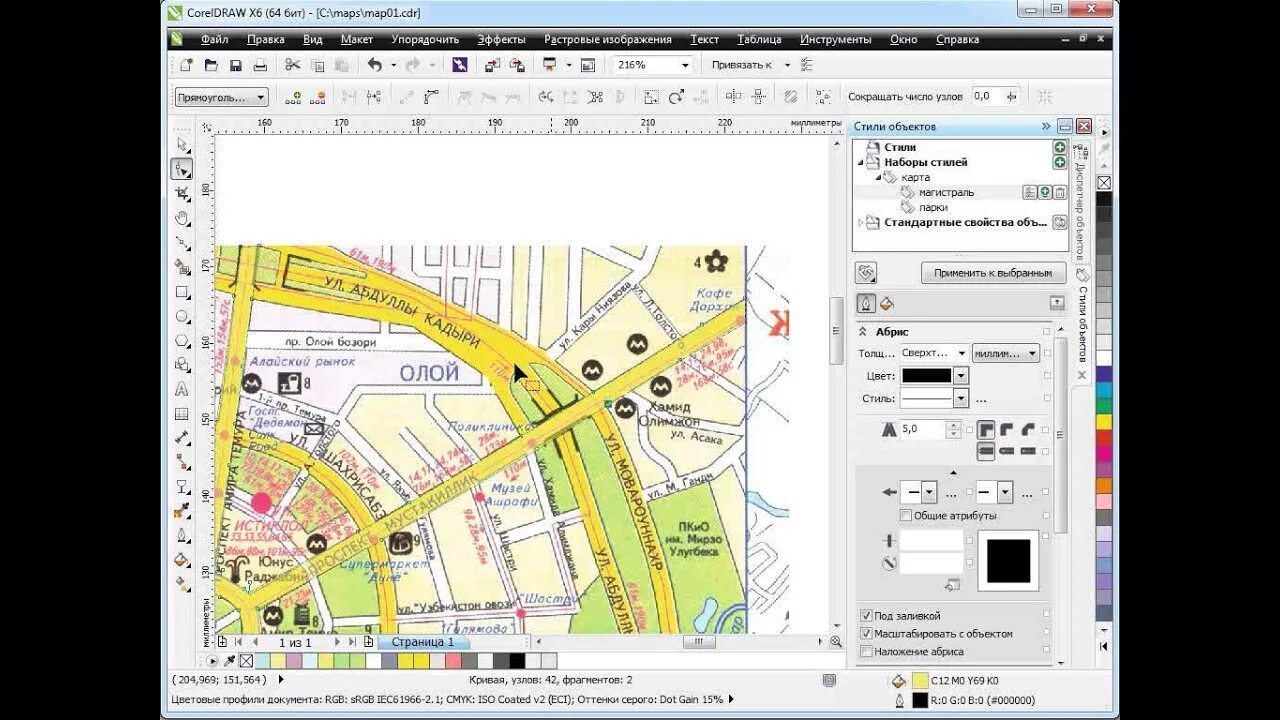Switch to the Fill properties bucket icon

(x=886, y=303)
